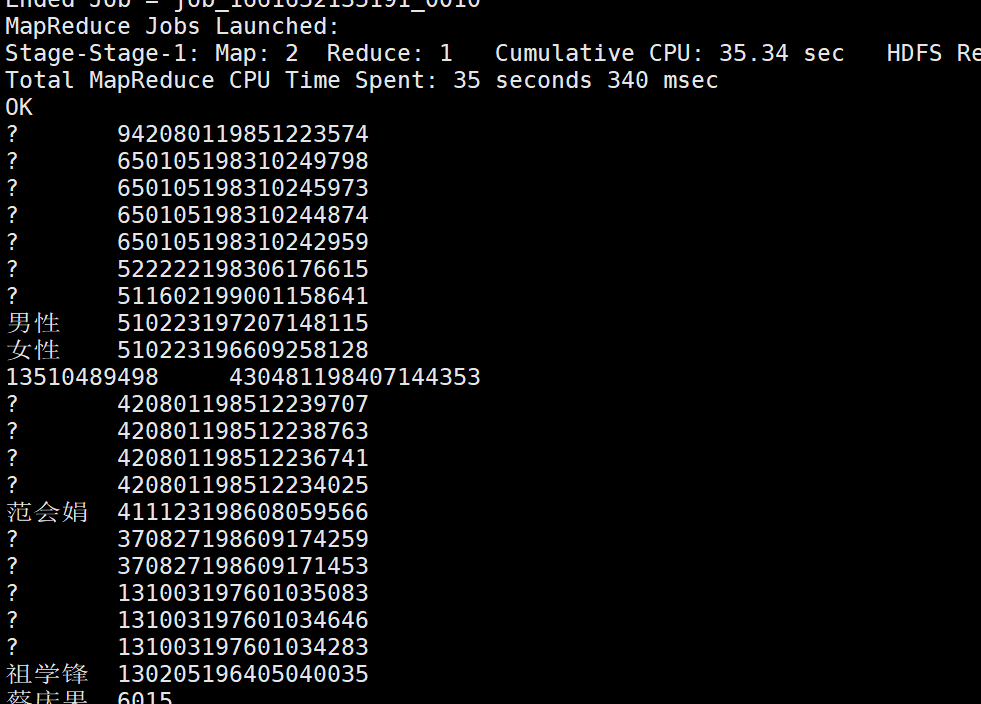Viewport: 981px width, 704px height.
Task: Select the value 522222198306176615
Action: click(243, 269)
